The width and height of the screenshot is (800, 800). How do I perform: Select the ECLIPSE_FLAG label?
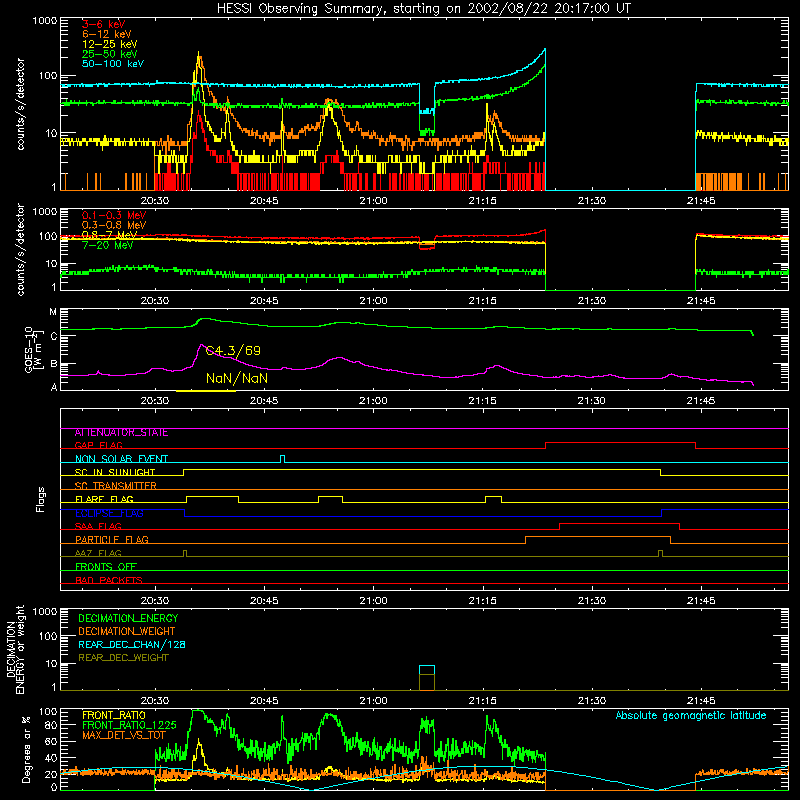click(109, 513)
